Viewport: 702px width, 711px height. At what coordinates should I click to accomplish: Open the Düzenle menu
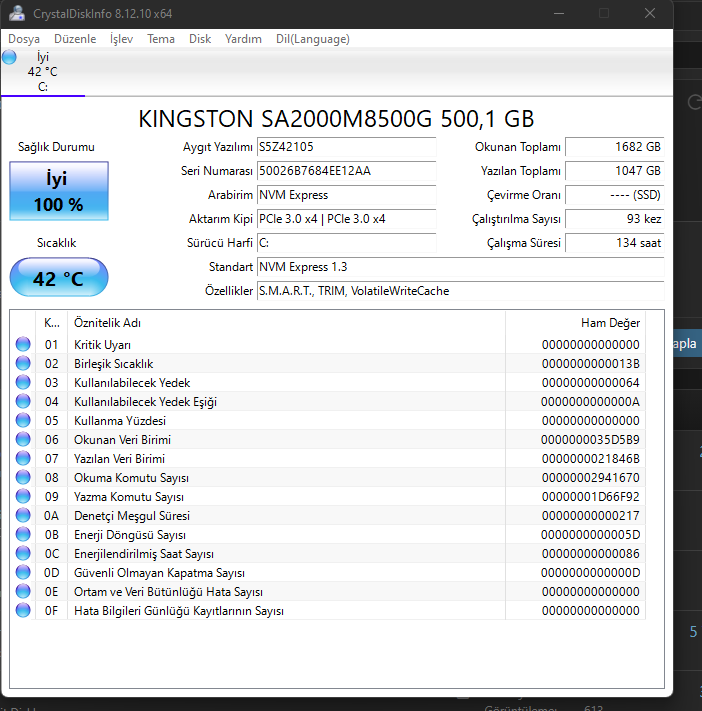[x=75, y=39]
